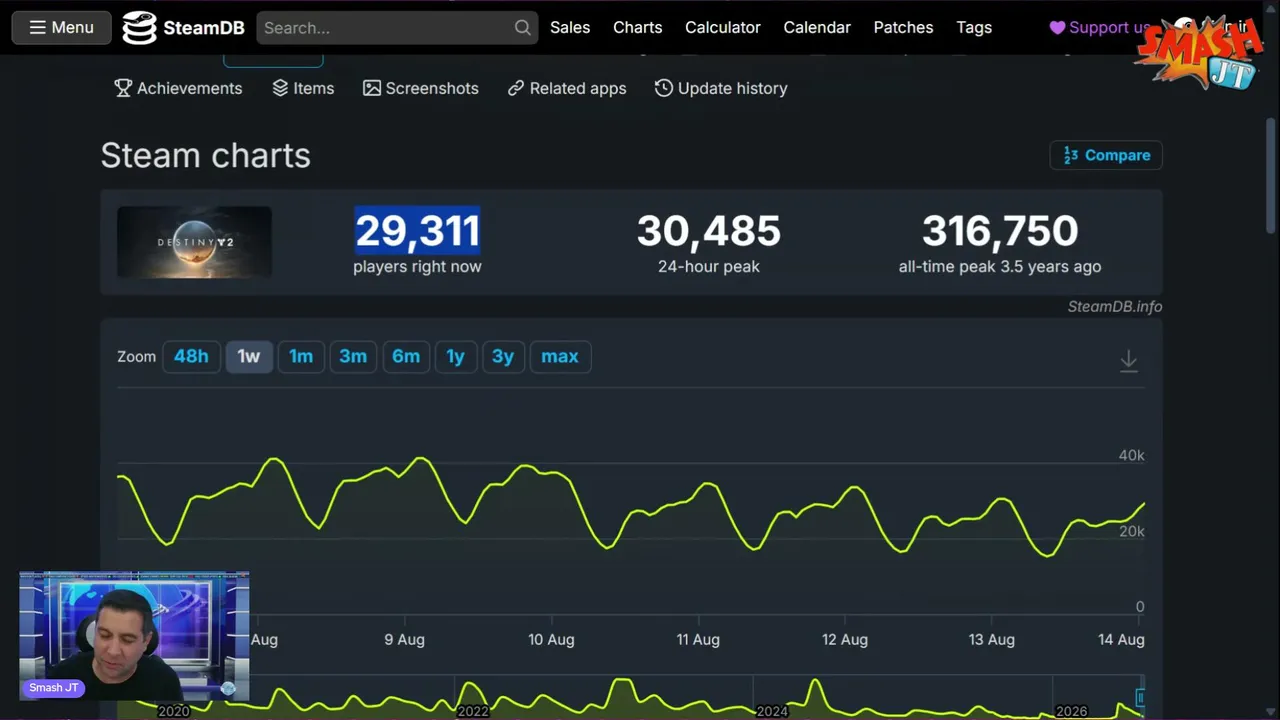Open the Sales page
Image resolution: width=1280 pixels, height=720 pixels.
(570, 28)
